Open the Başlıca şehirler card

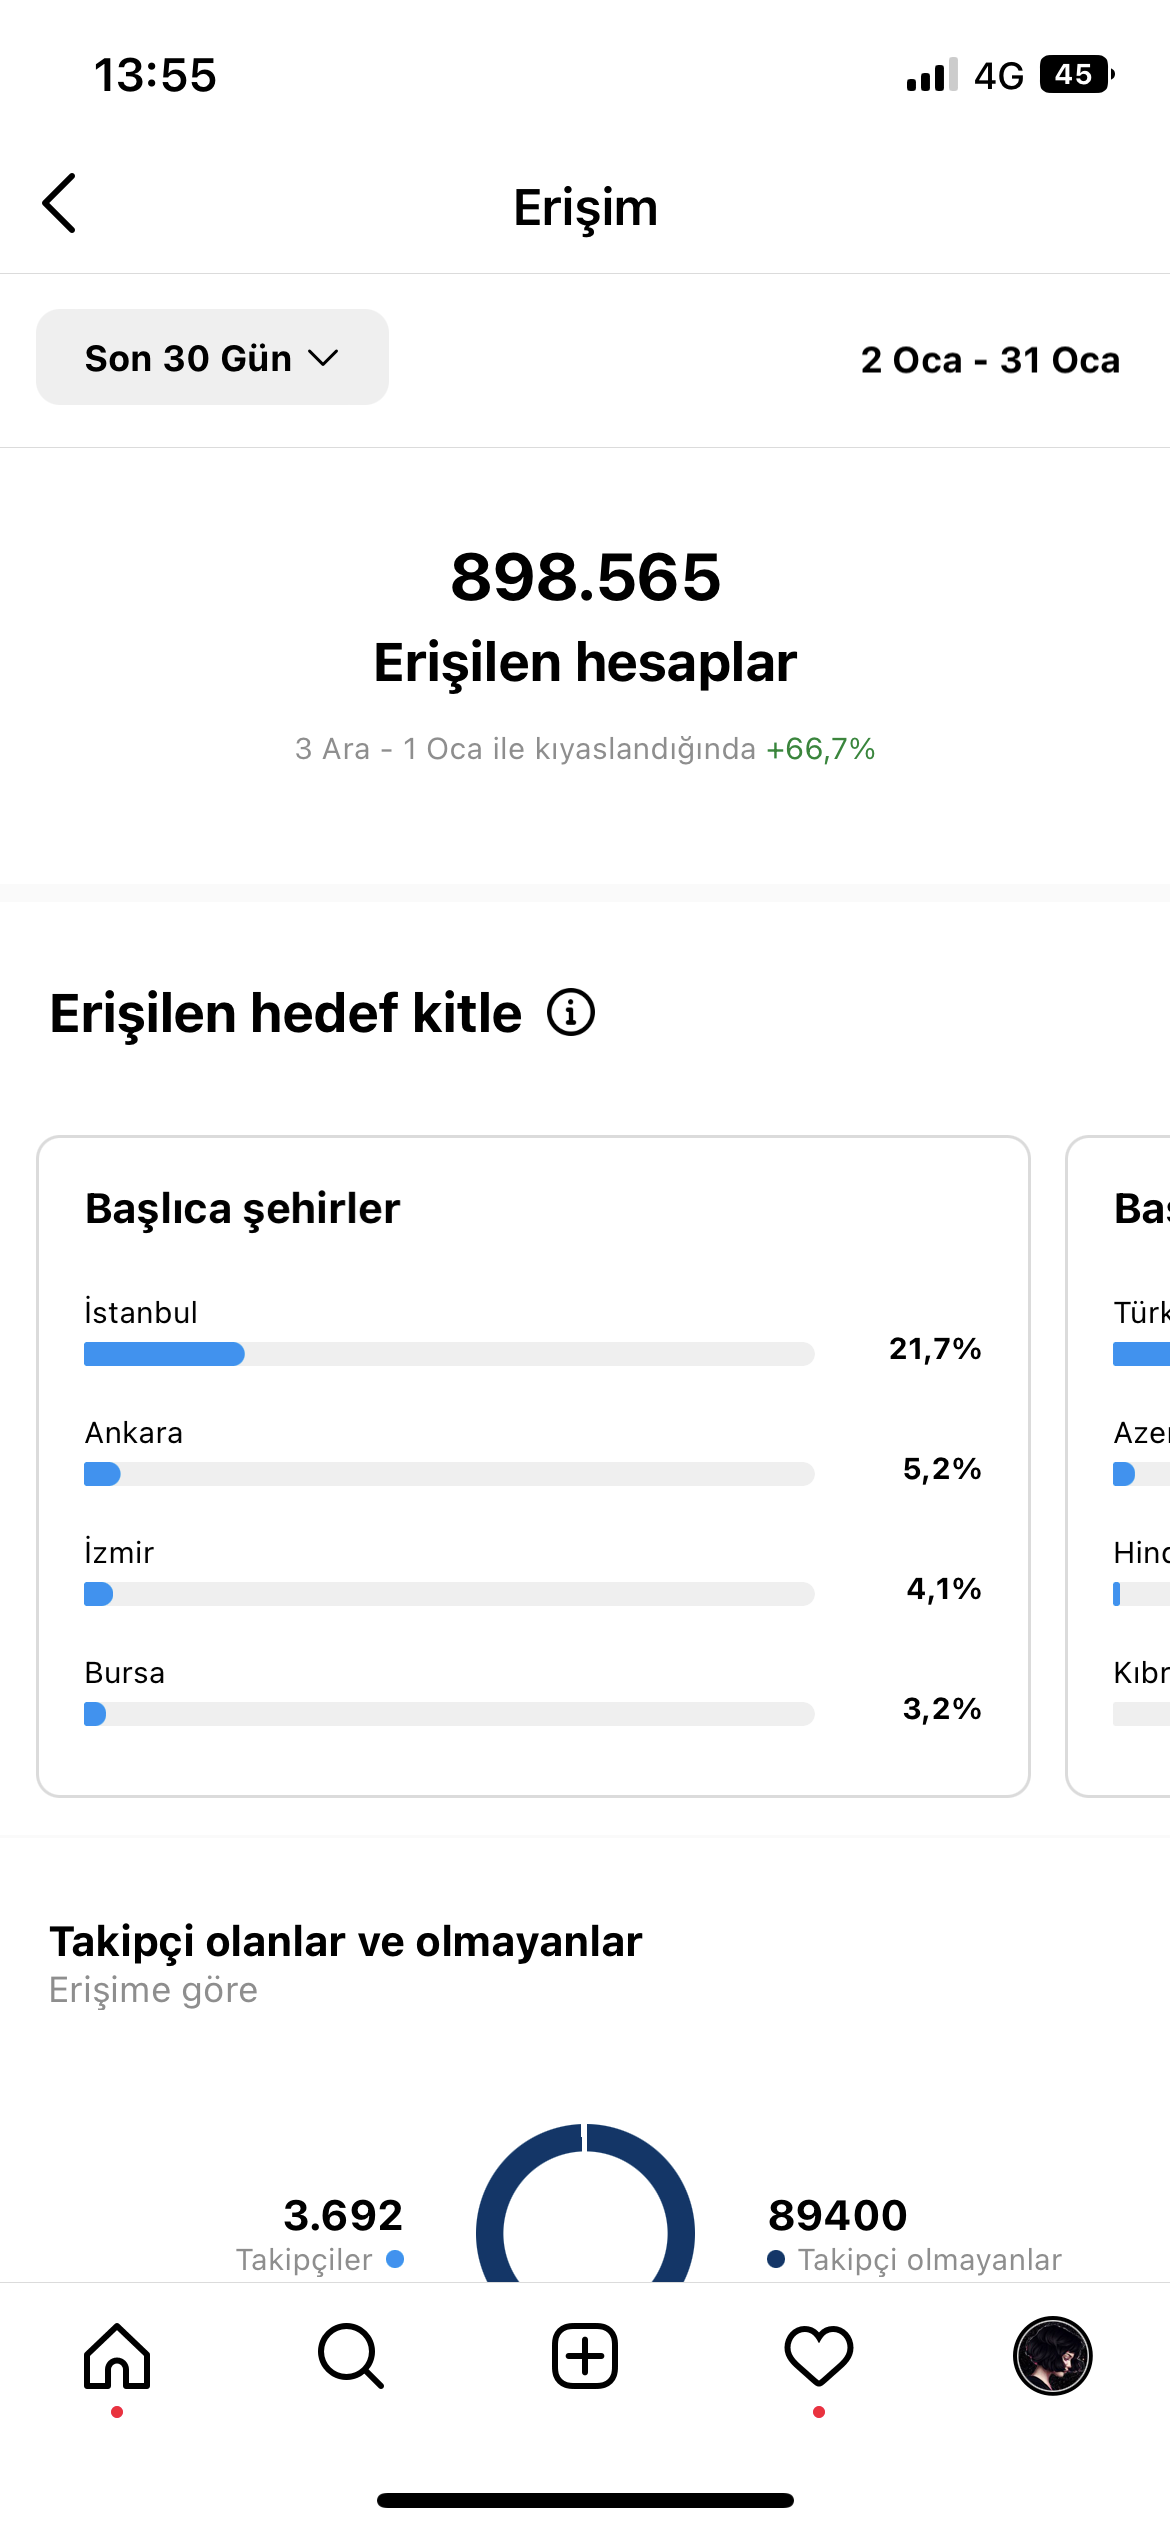[533, 1466]
